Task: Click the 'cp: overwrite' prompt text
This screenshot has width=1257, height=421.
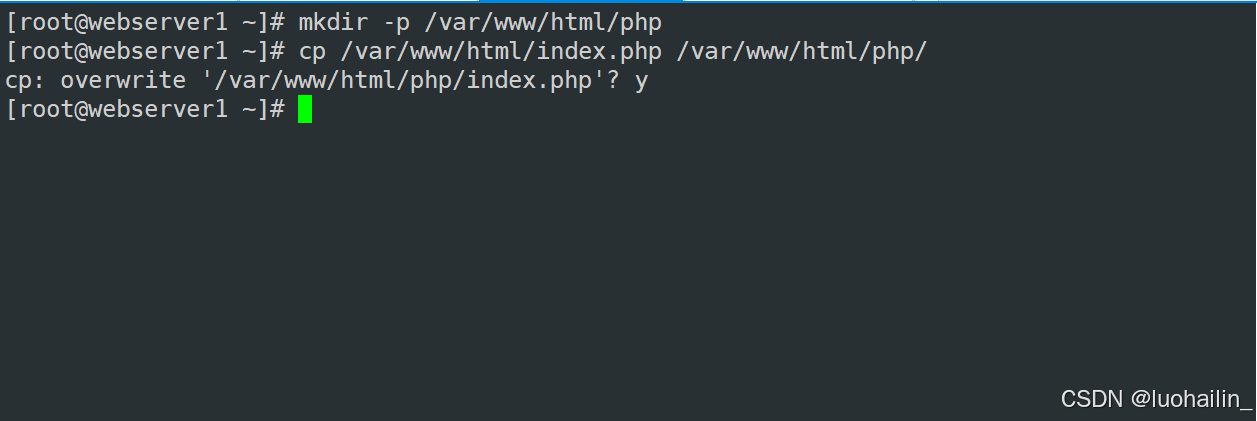Action: coord(95,80)
